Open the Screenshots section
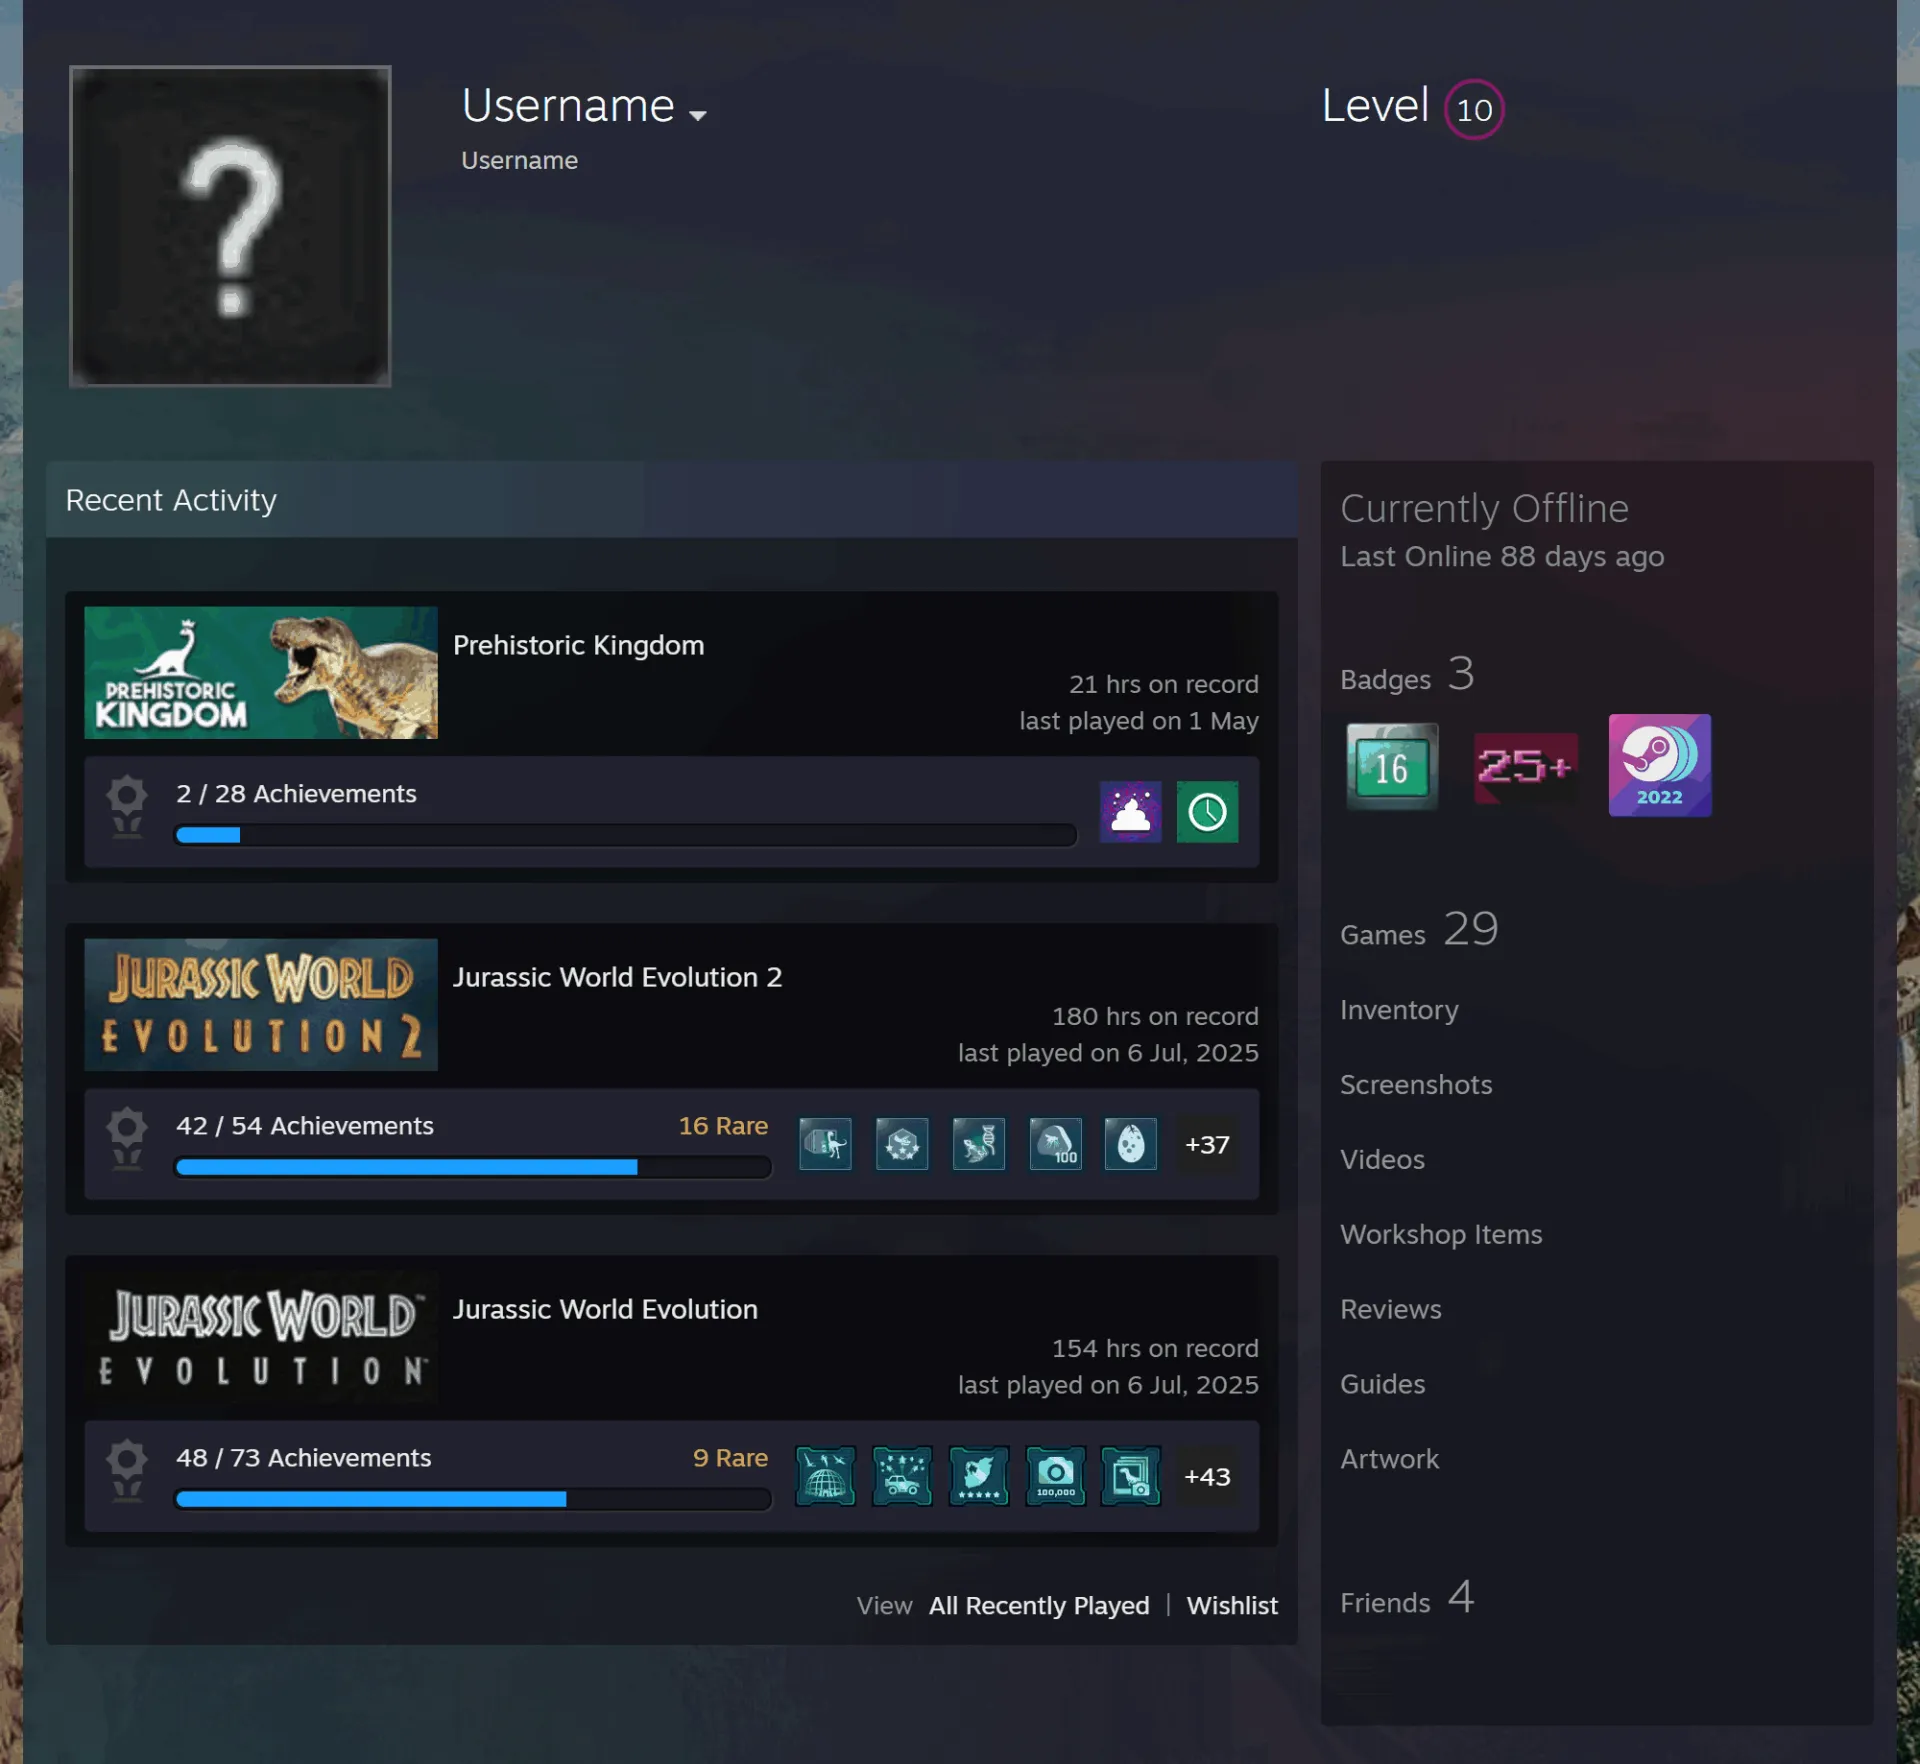Screen dimensions: 1920x1764 [x=1416, y=1085]
